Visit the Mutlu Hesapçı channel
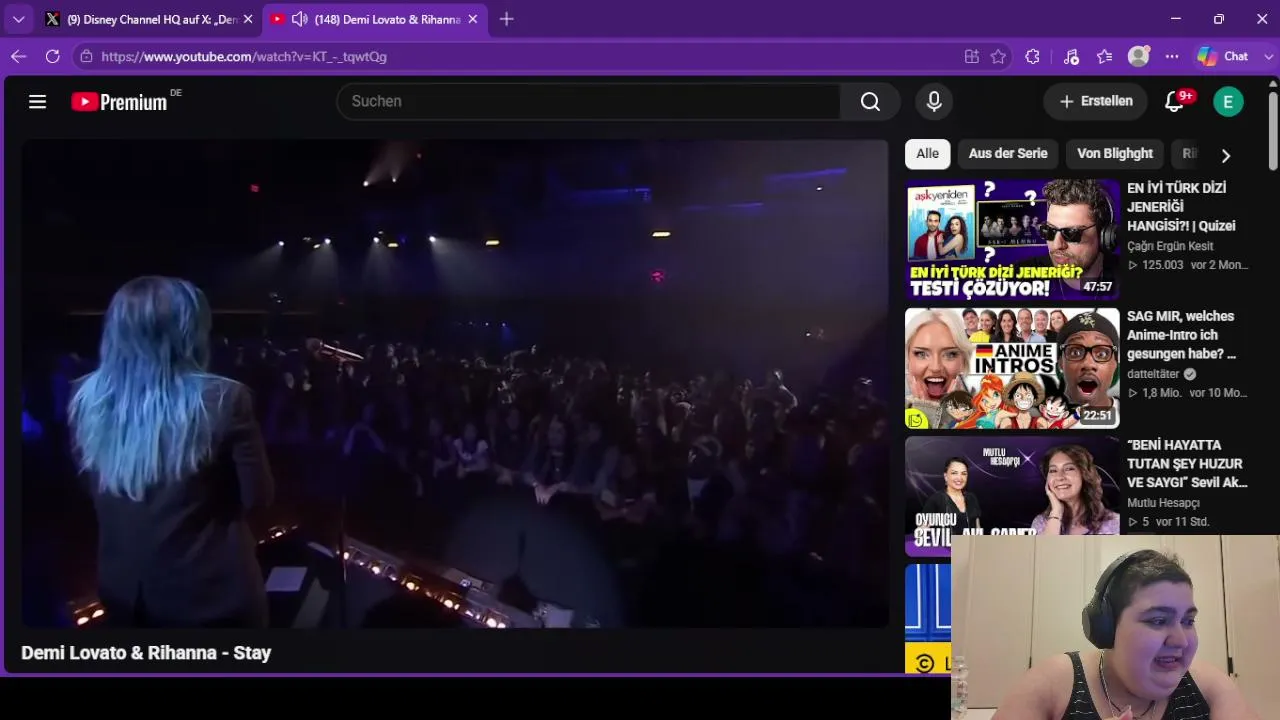This screenshot has height=720, width=1280. (x=1163, y=503)
